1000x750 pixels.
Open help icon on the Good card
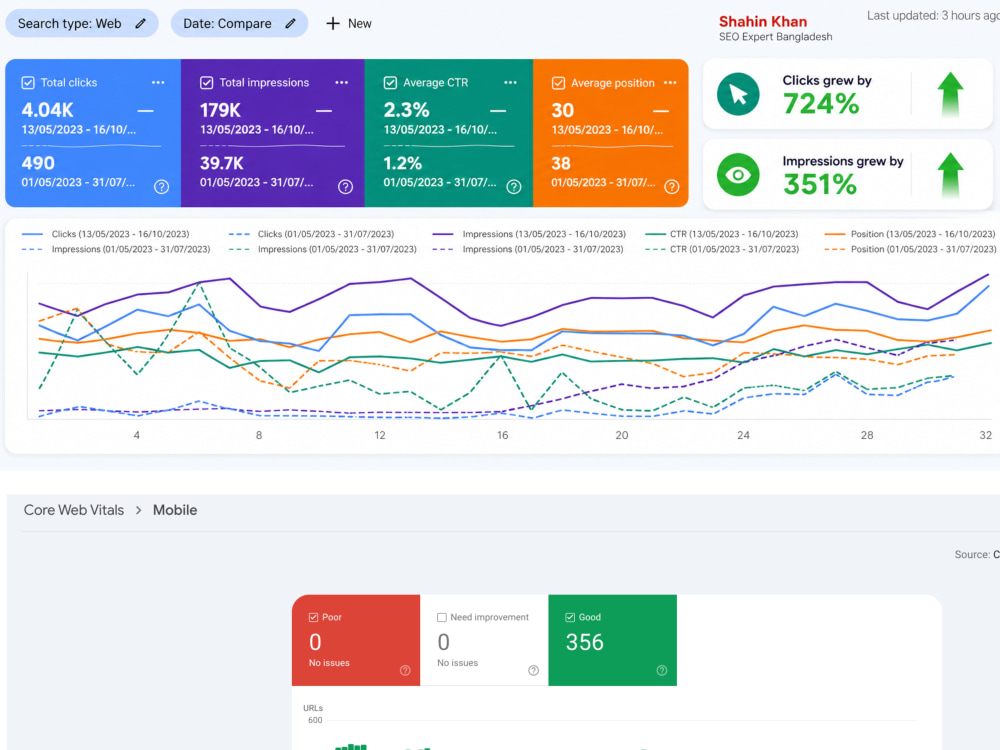pos(662,670)
